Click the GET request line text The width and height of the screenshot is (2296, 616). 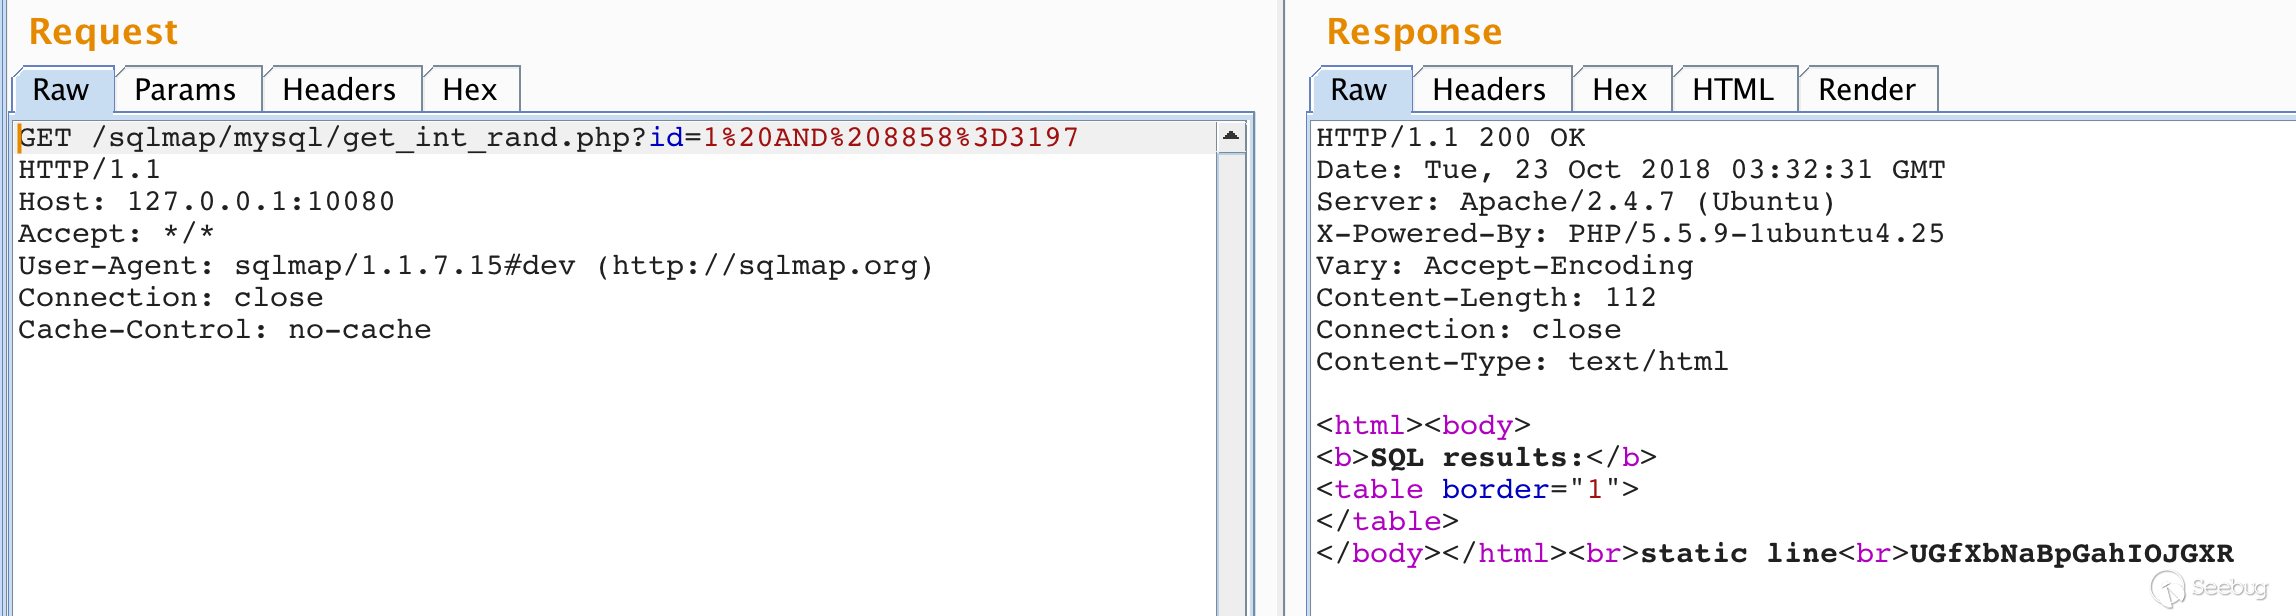(x=549, y=137)
